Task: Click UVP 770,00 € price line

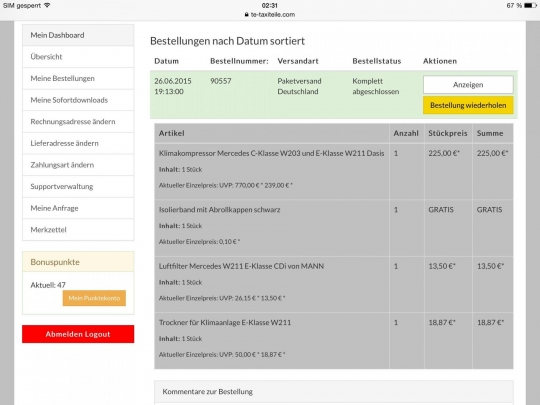Action: [226, 185]
